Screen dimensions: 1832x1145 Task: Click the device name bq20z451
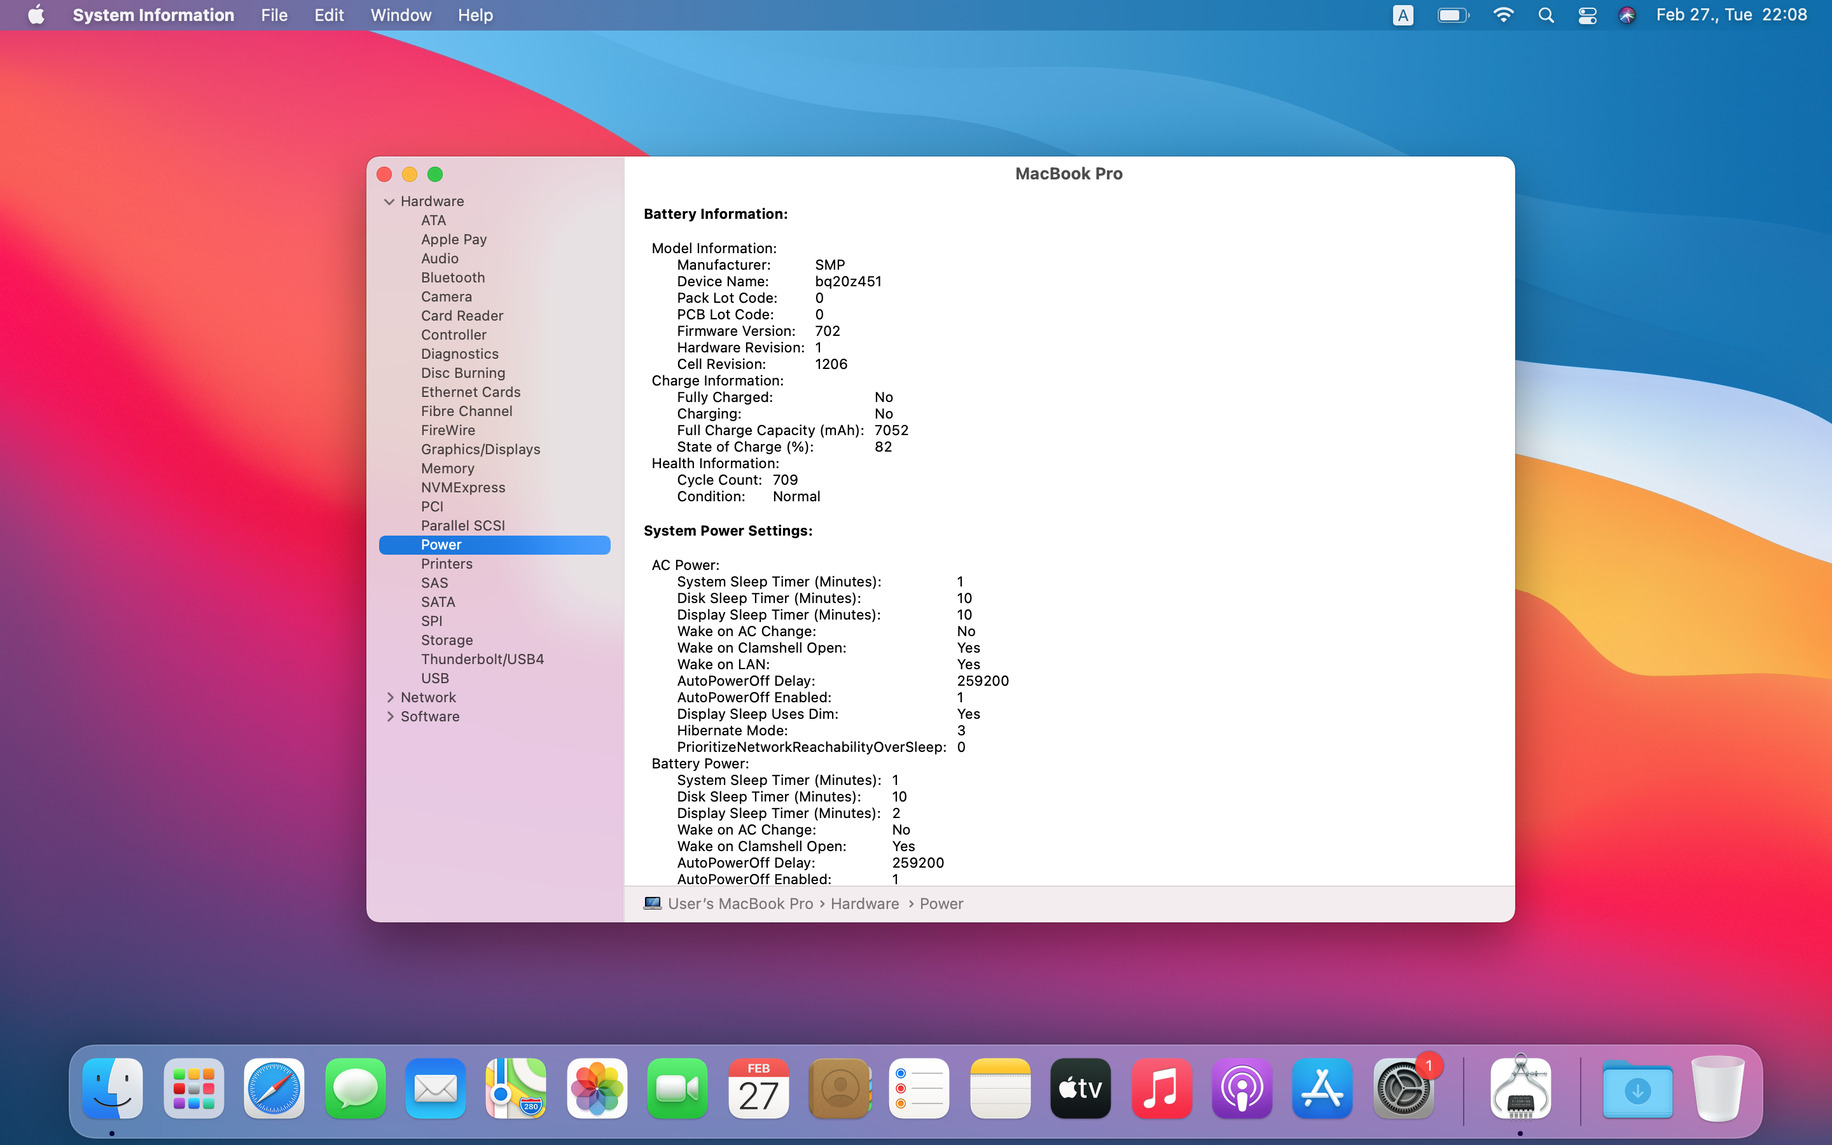click(x=848, y=282)
